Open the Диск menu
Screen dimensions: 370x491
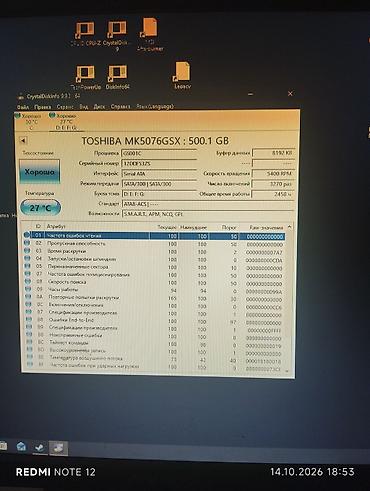99,107
